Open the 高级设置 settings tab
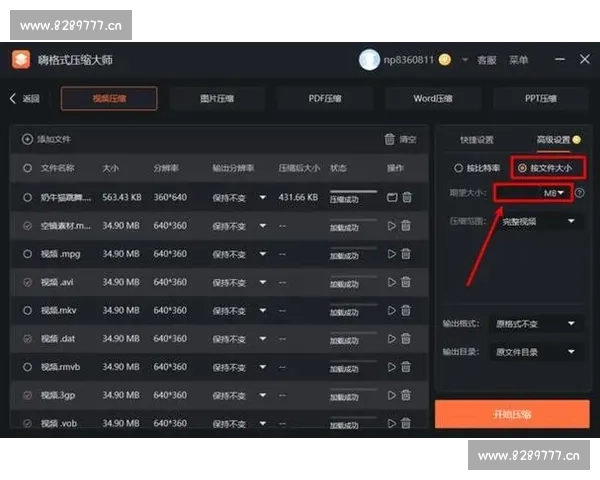600x480 pixels. pyautogui.click(x=553, y=140)
